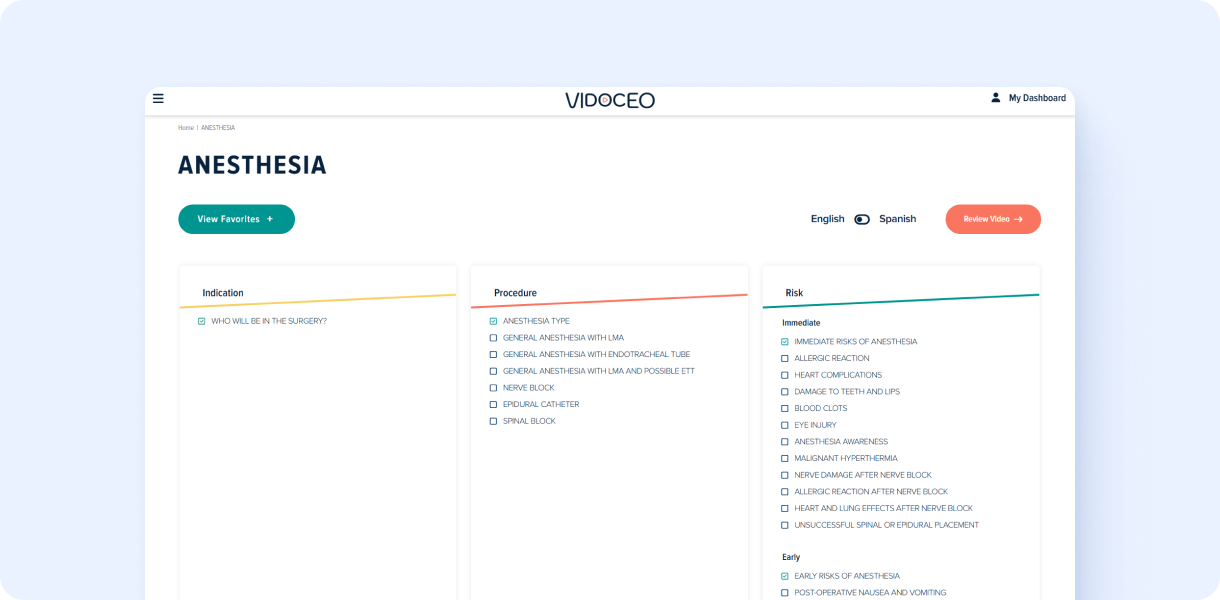Check the Spinal Block checkbox
This screenshot has width=1220, height=600.
pyautogui.click(x=493, y=421)
